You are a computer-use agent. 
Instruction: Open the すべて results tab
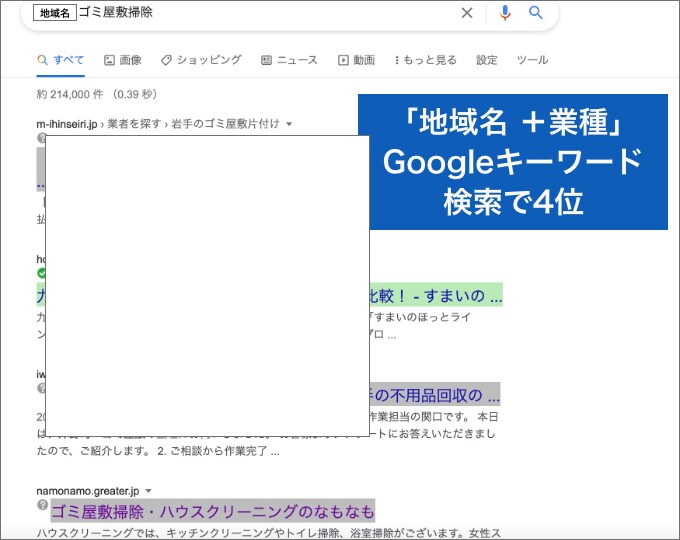(x=61, y=60)
